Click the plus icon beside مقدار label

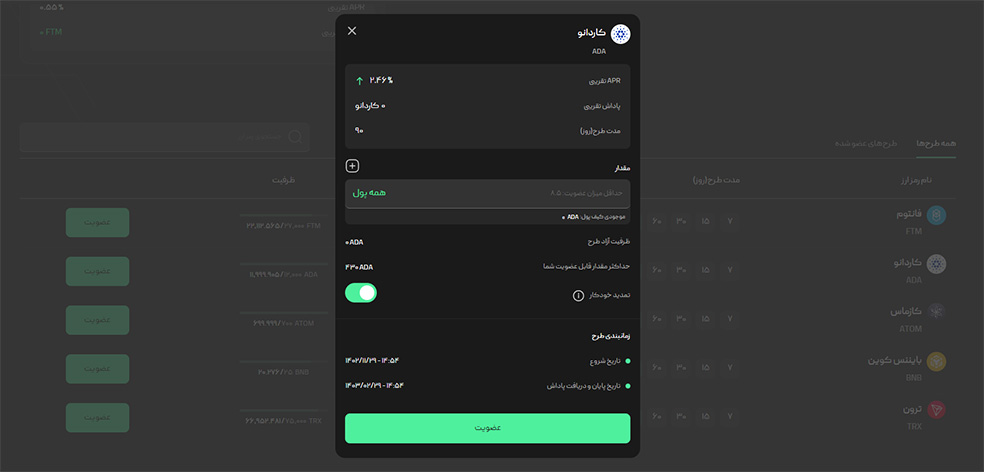[x=353, y=166]
